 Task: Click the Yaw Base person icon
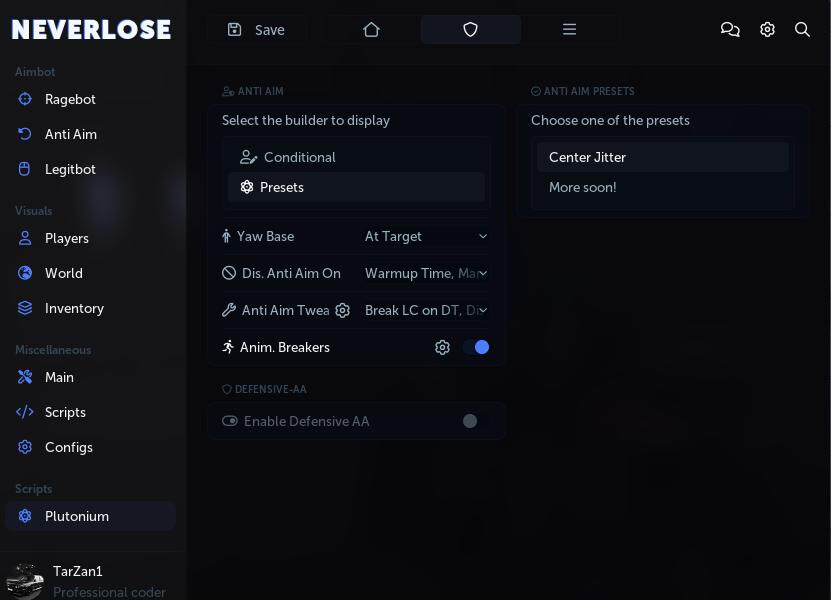[x=226, y=236]
